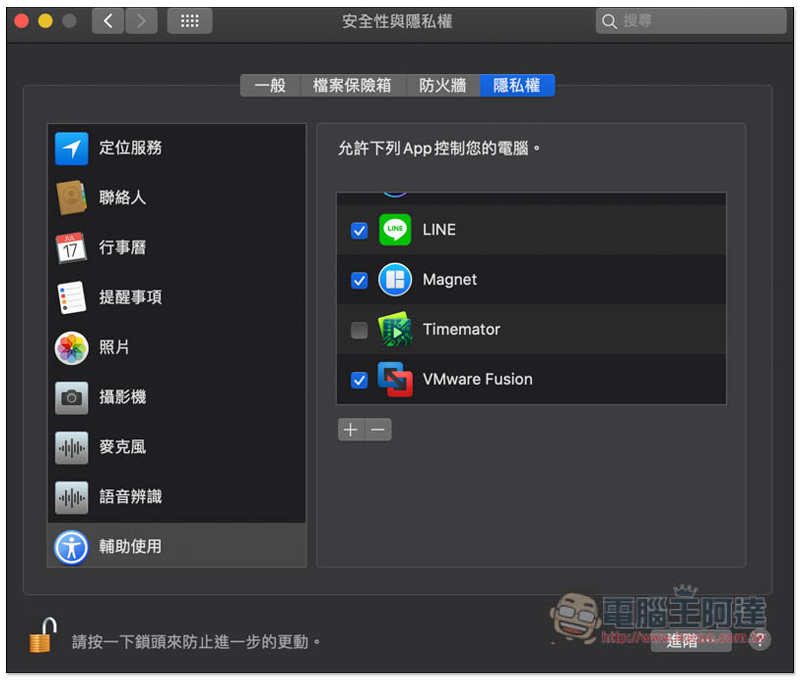Toggle the Magnet app checkbox
800x681 pixels.
click(x=359, y=280)
